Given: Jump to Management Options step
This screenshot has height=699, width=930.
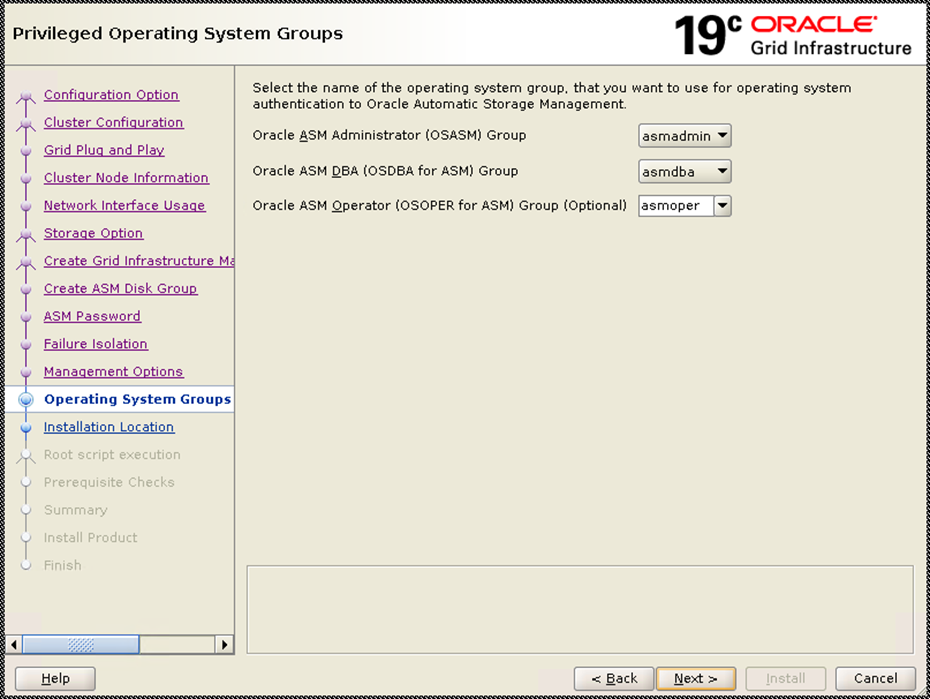Looking at the screenshot, I should click(113, 372).
